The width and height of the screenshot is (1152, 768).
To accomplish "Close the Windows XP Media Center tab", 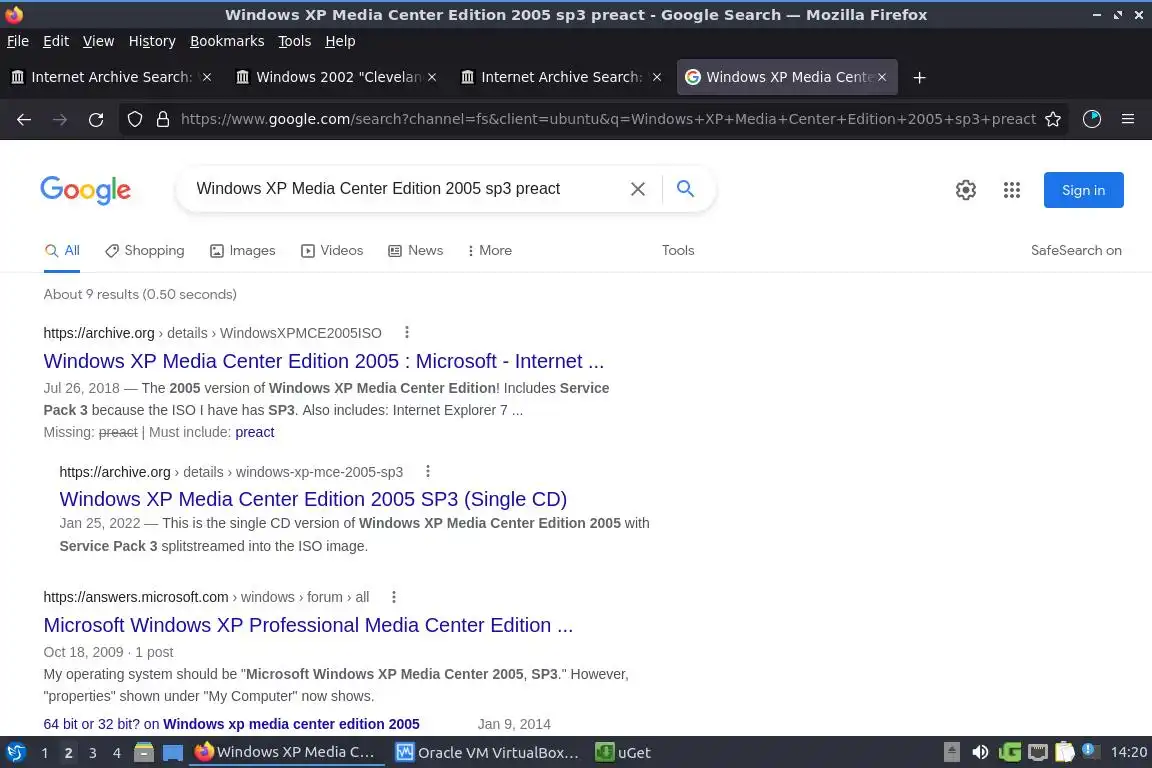I will 882,77.
